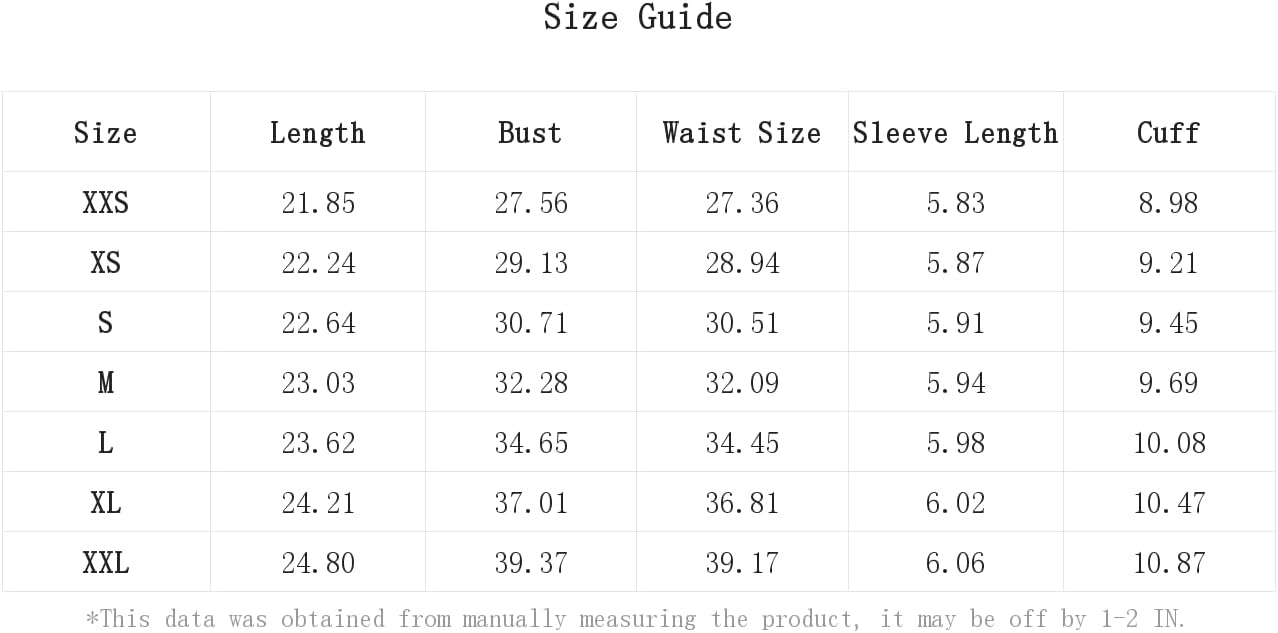Select the XXL cuff value 10.87
This screenshot has height=633, width=1278.
point(1169,563)
